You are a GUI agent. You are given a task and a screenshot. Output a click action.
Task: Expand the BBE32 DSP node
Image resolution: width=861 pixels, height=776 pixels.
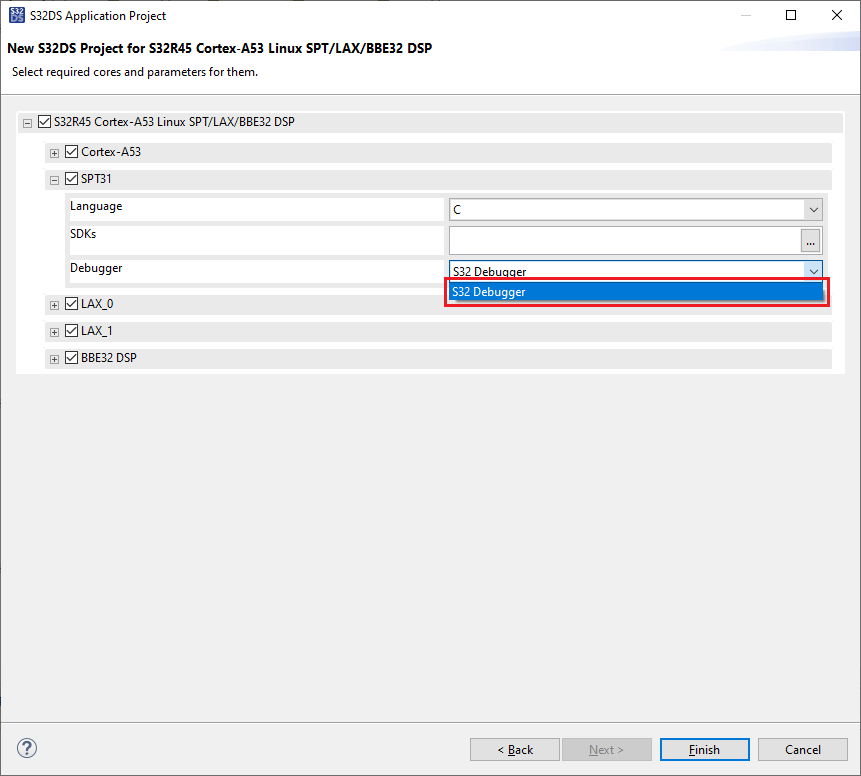54,359
